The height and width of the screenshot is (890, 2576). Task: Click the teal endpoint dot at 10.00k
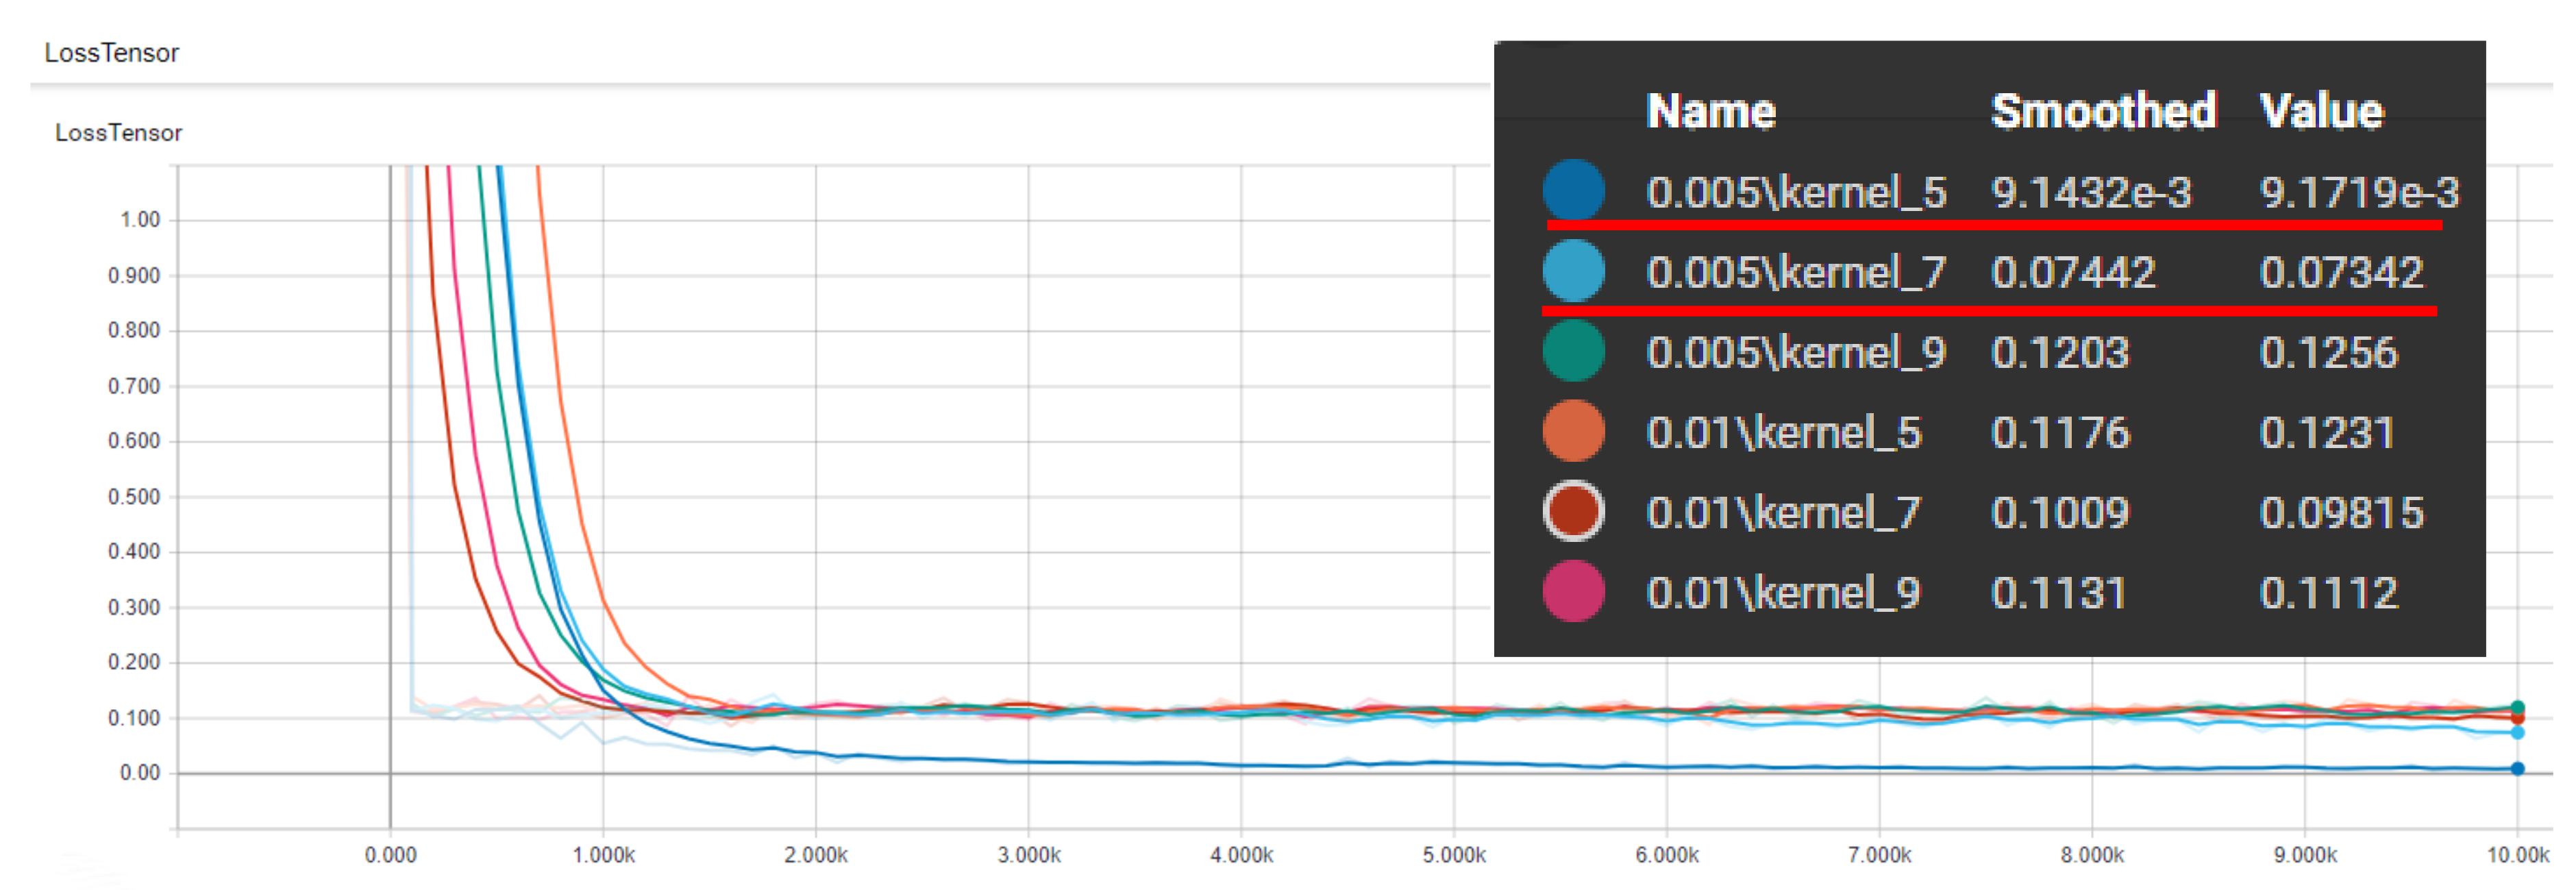pyautogui.click(x=2517, y=707)
